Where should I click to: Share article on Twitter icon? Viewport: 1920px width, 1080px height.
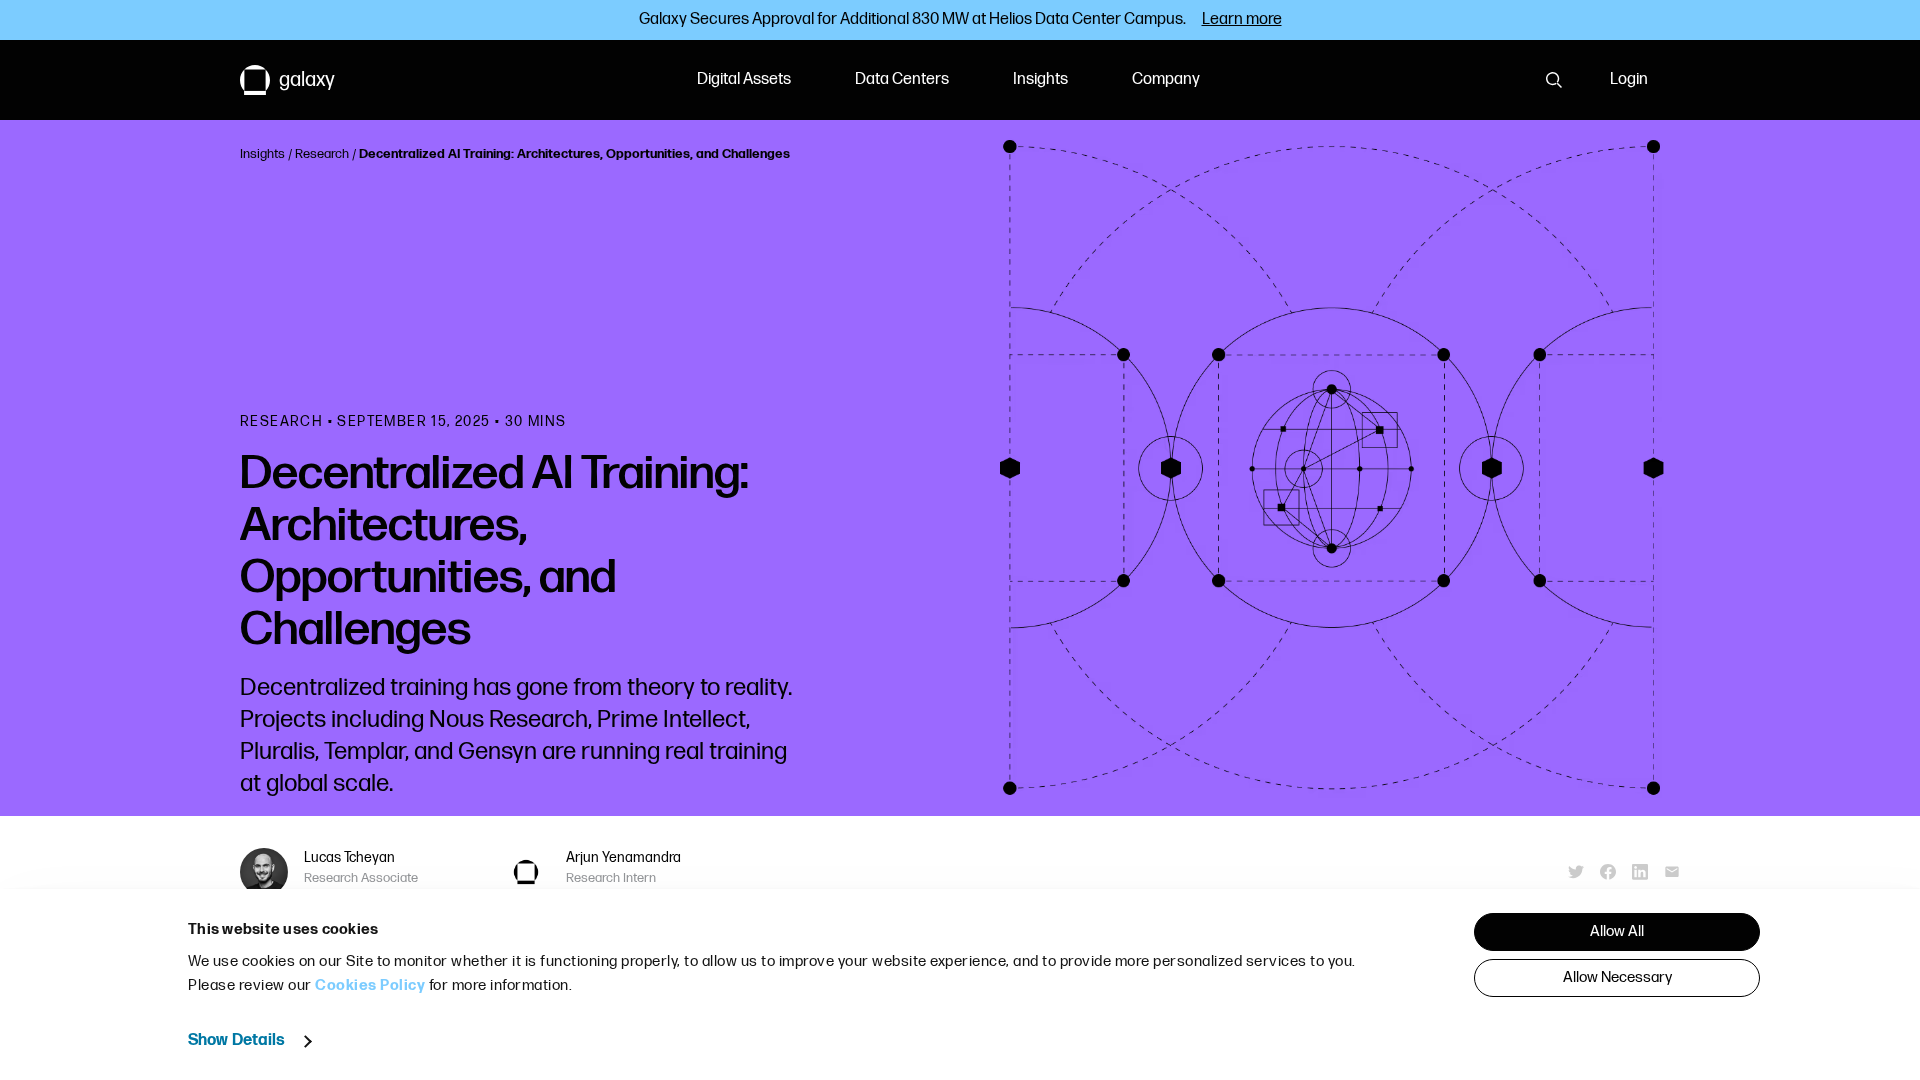click(x=1576, y=872)
